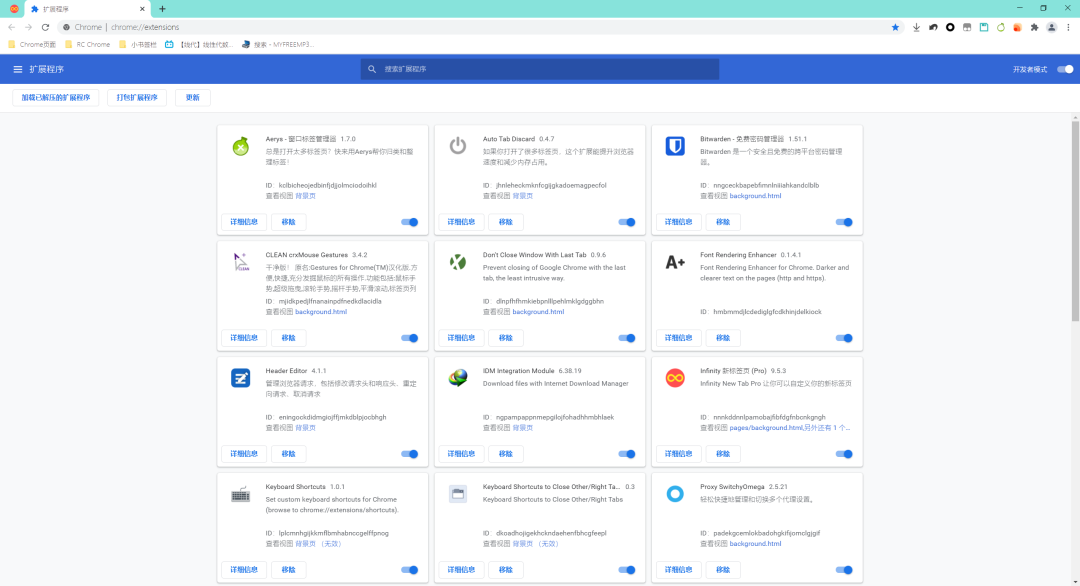The image size is (1080, 586).
Task: Click the black ring extension icon
Action: tap(950, 28)
